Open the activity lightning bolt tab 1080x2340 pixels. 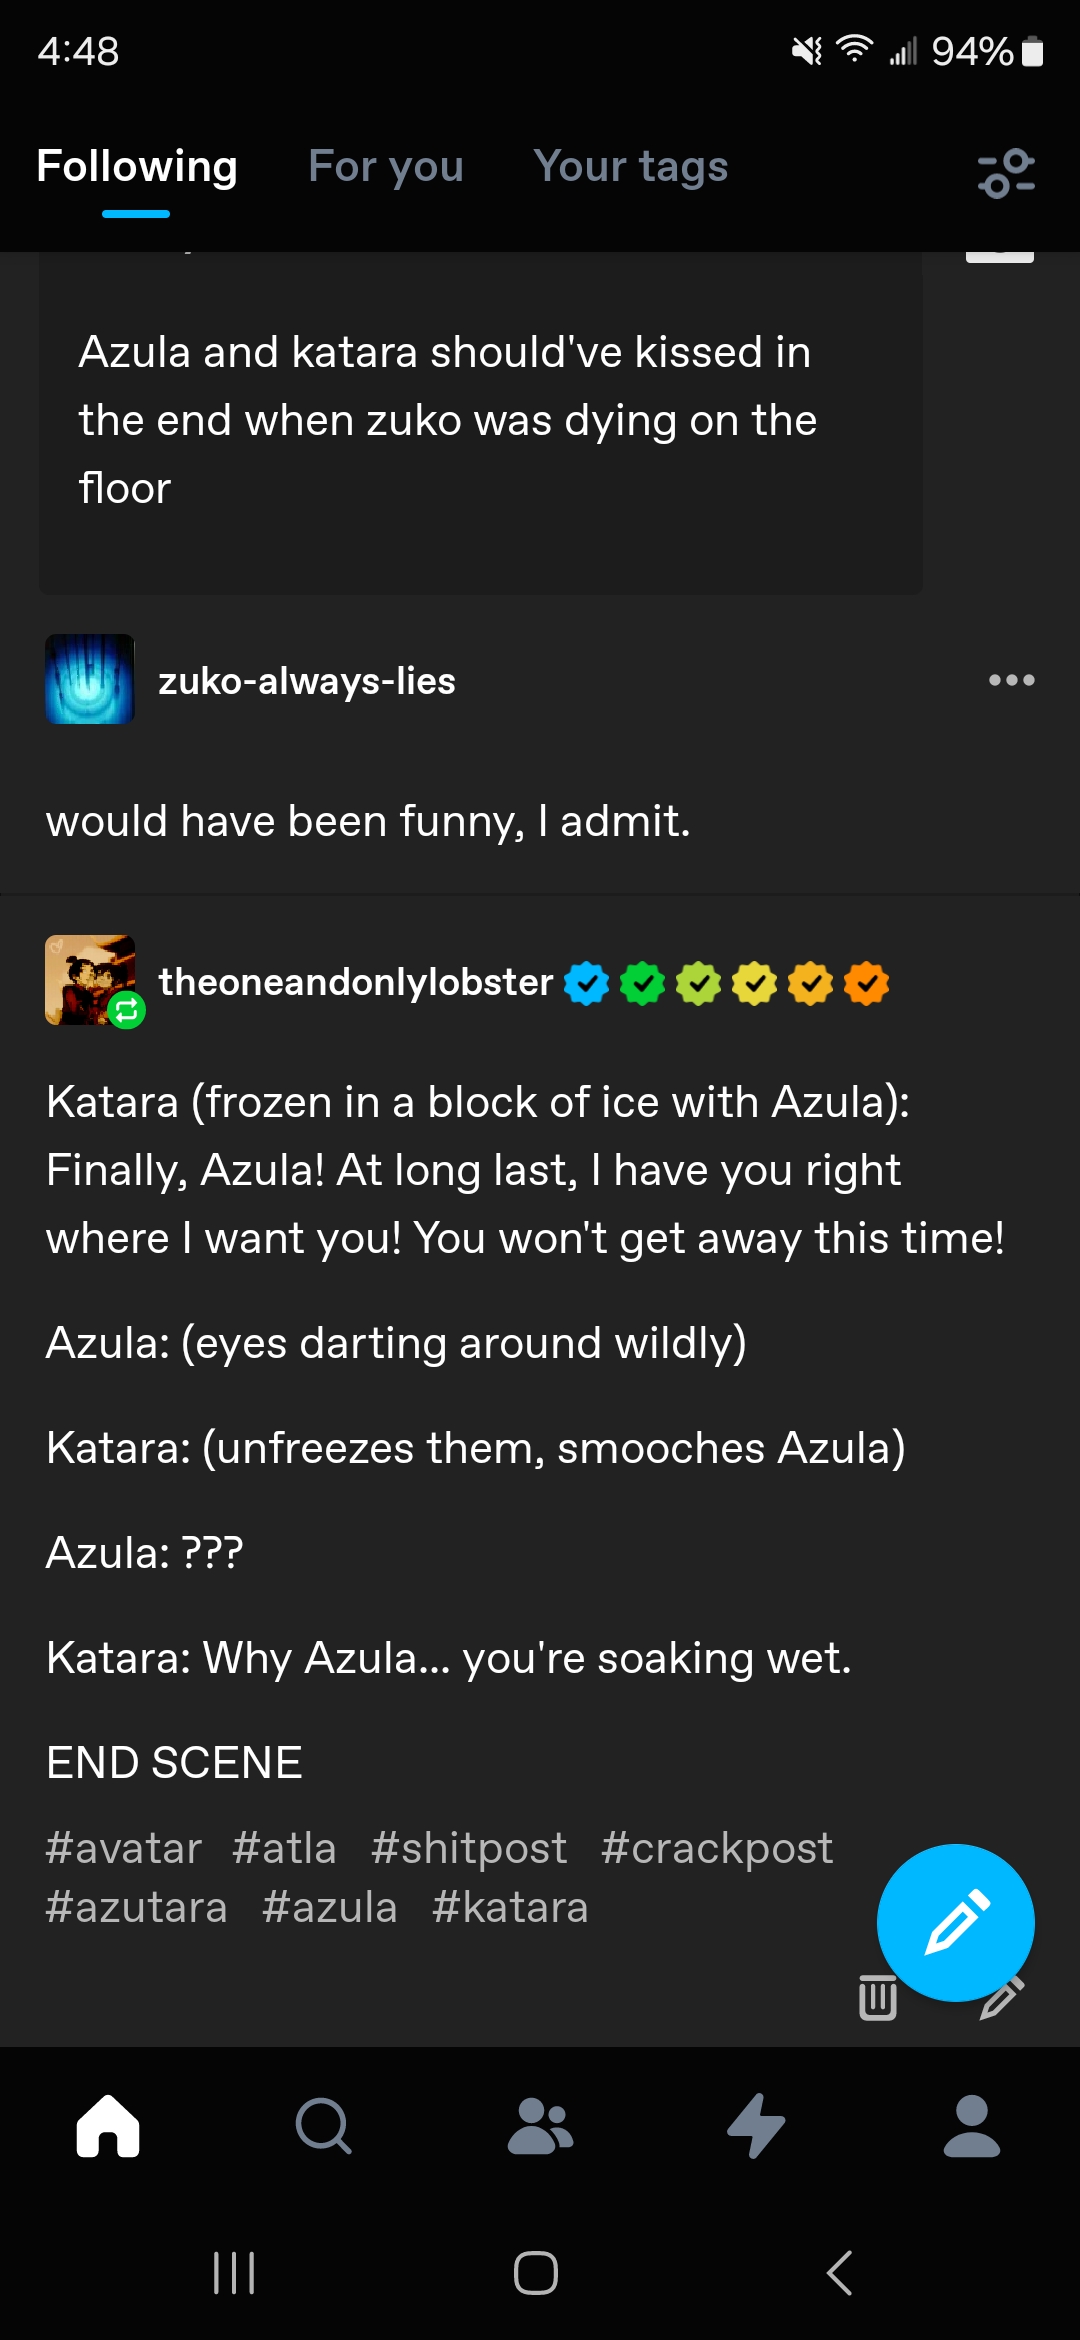coord(756,2125)
